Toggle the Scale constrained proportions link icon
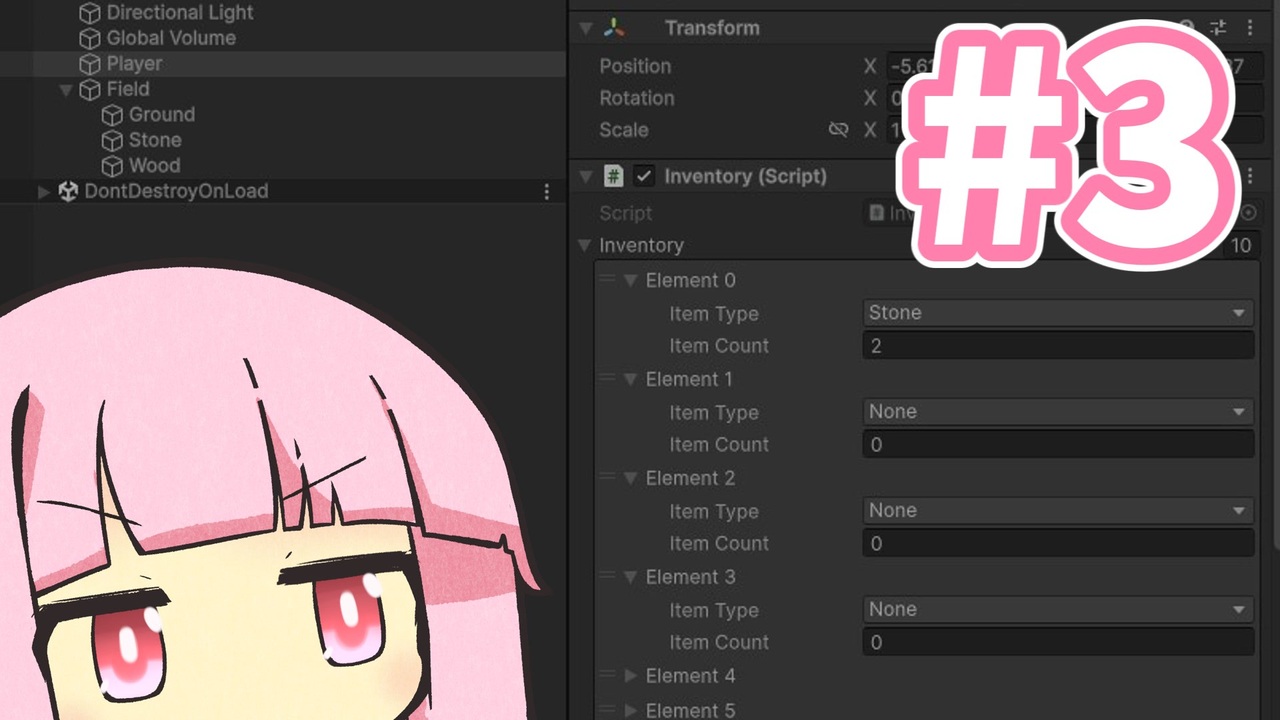The image size is (1280, 720). pyautogui.click(x=838, y=130)
